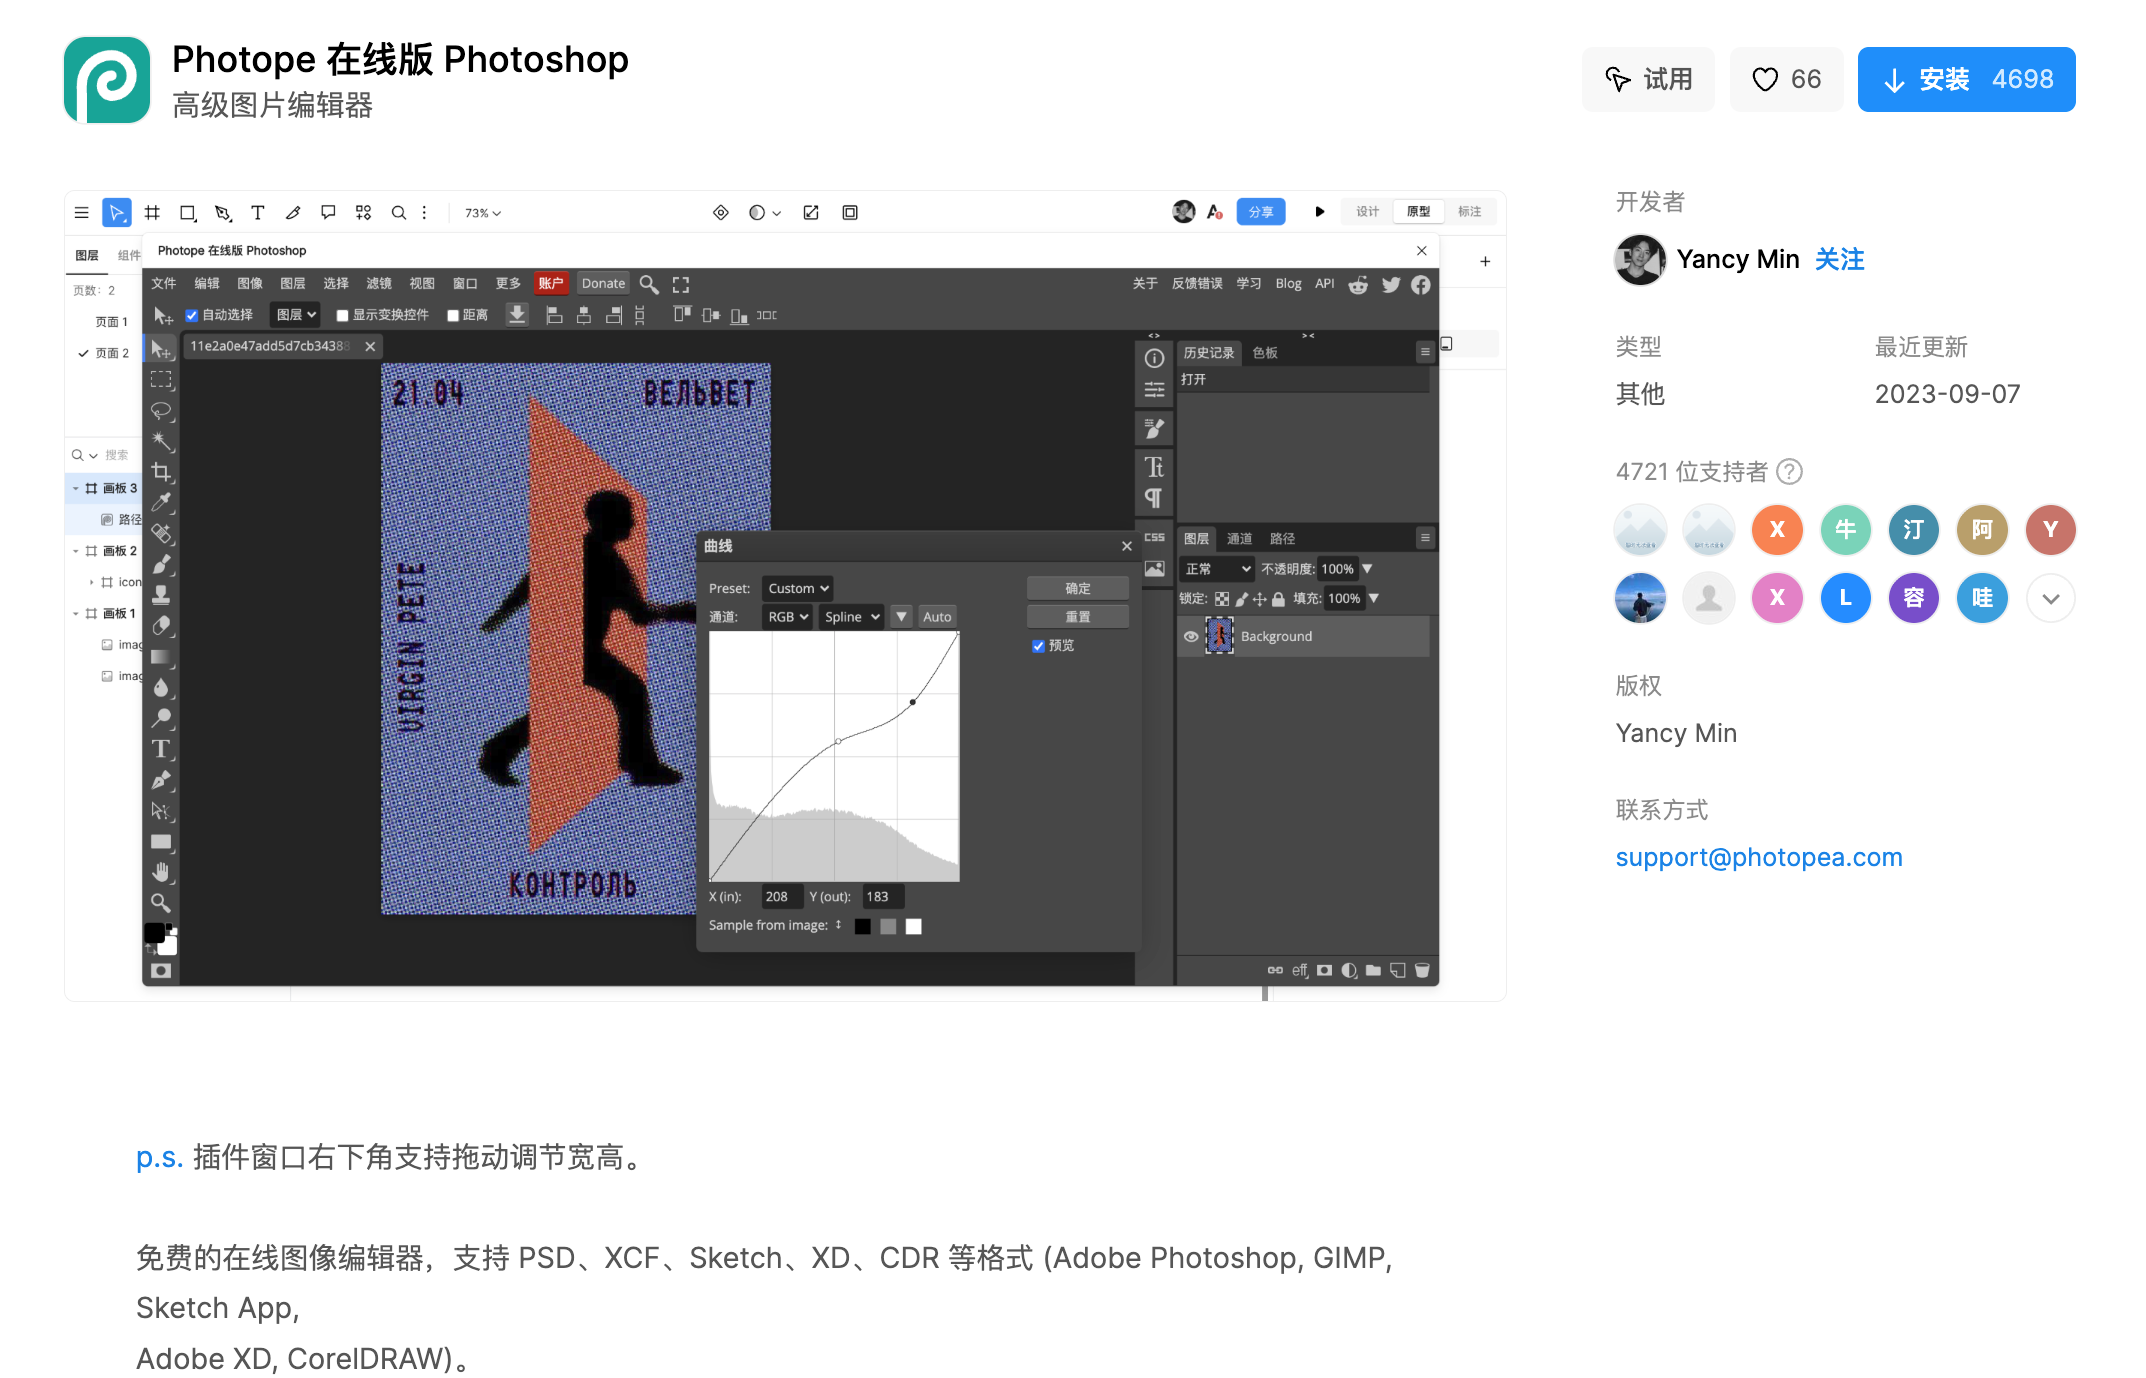Expand the supporters list chevron
The height and width of the screenshot is (1378, 2146).
(2050, 599)
